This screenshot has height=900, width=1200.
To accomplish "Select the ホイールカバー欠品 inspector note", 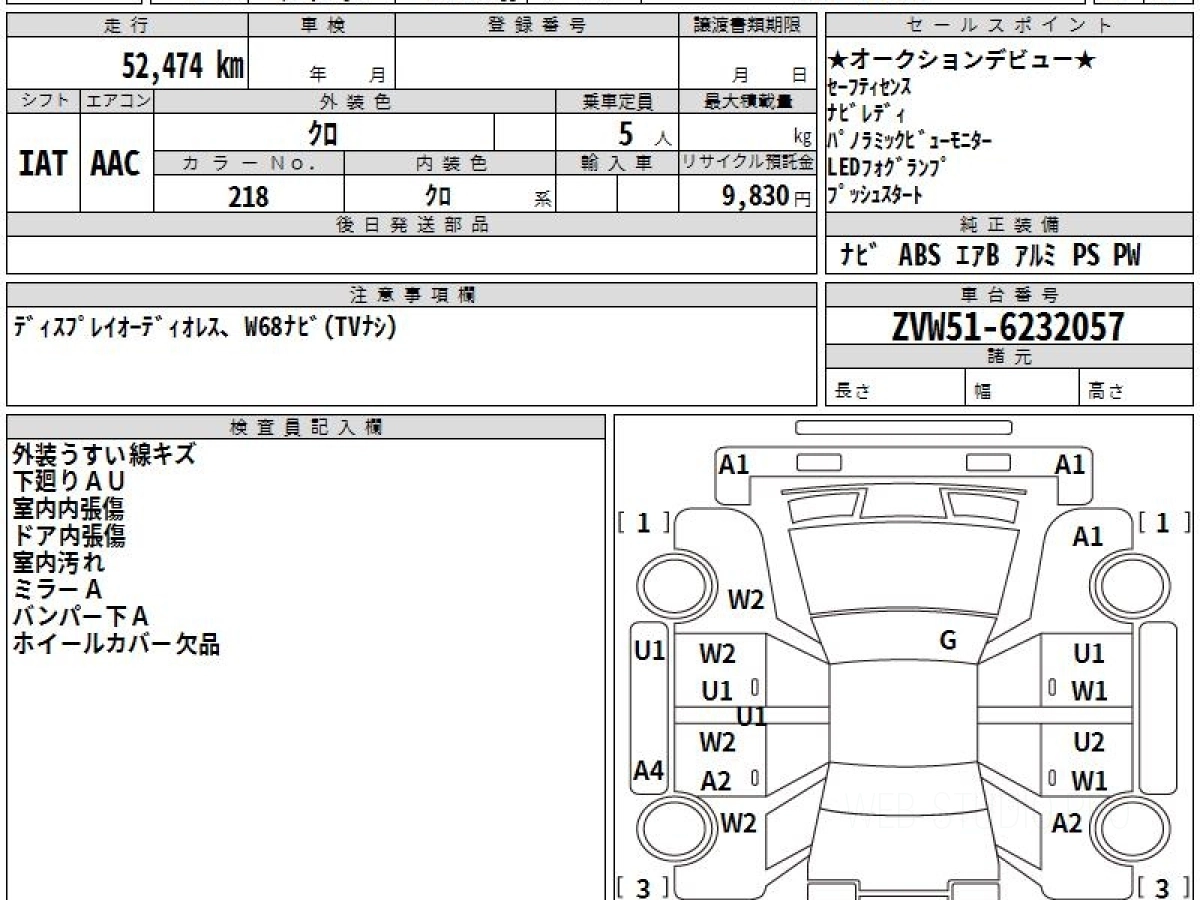I will 116,643.
